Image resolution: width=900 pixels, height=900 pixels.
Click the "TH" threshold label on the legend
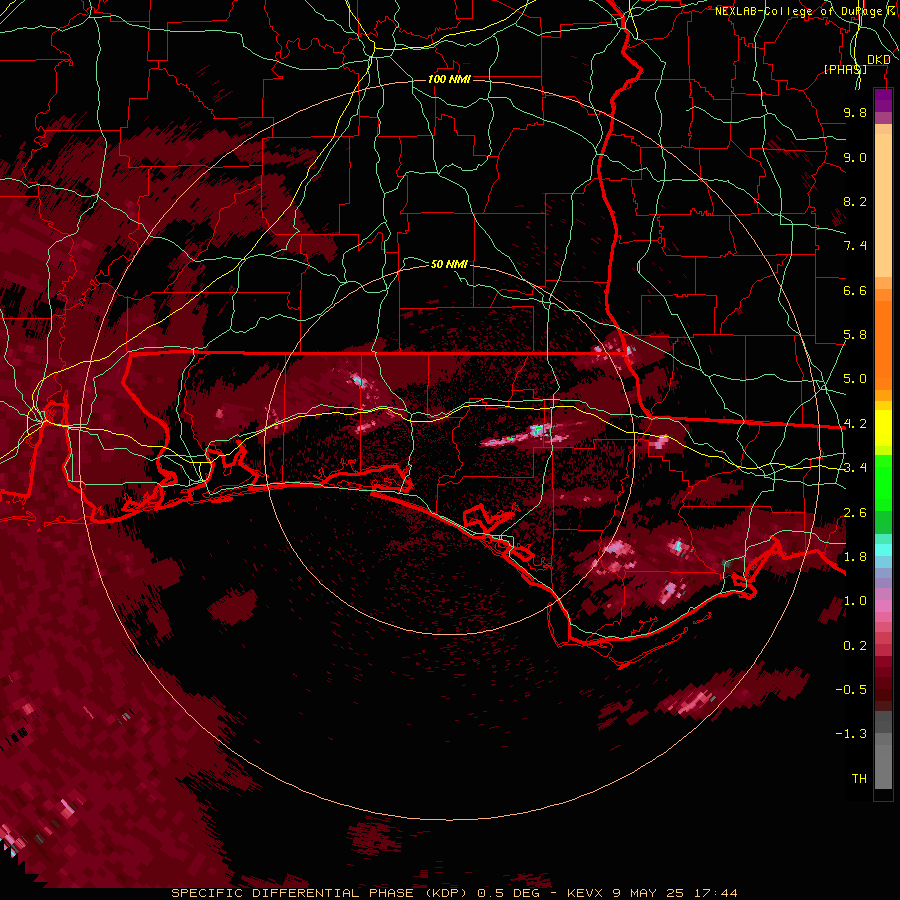859,778
